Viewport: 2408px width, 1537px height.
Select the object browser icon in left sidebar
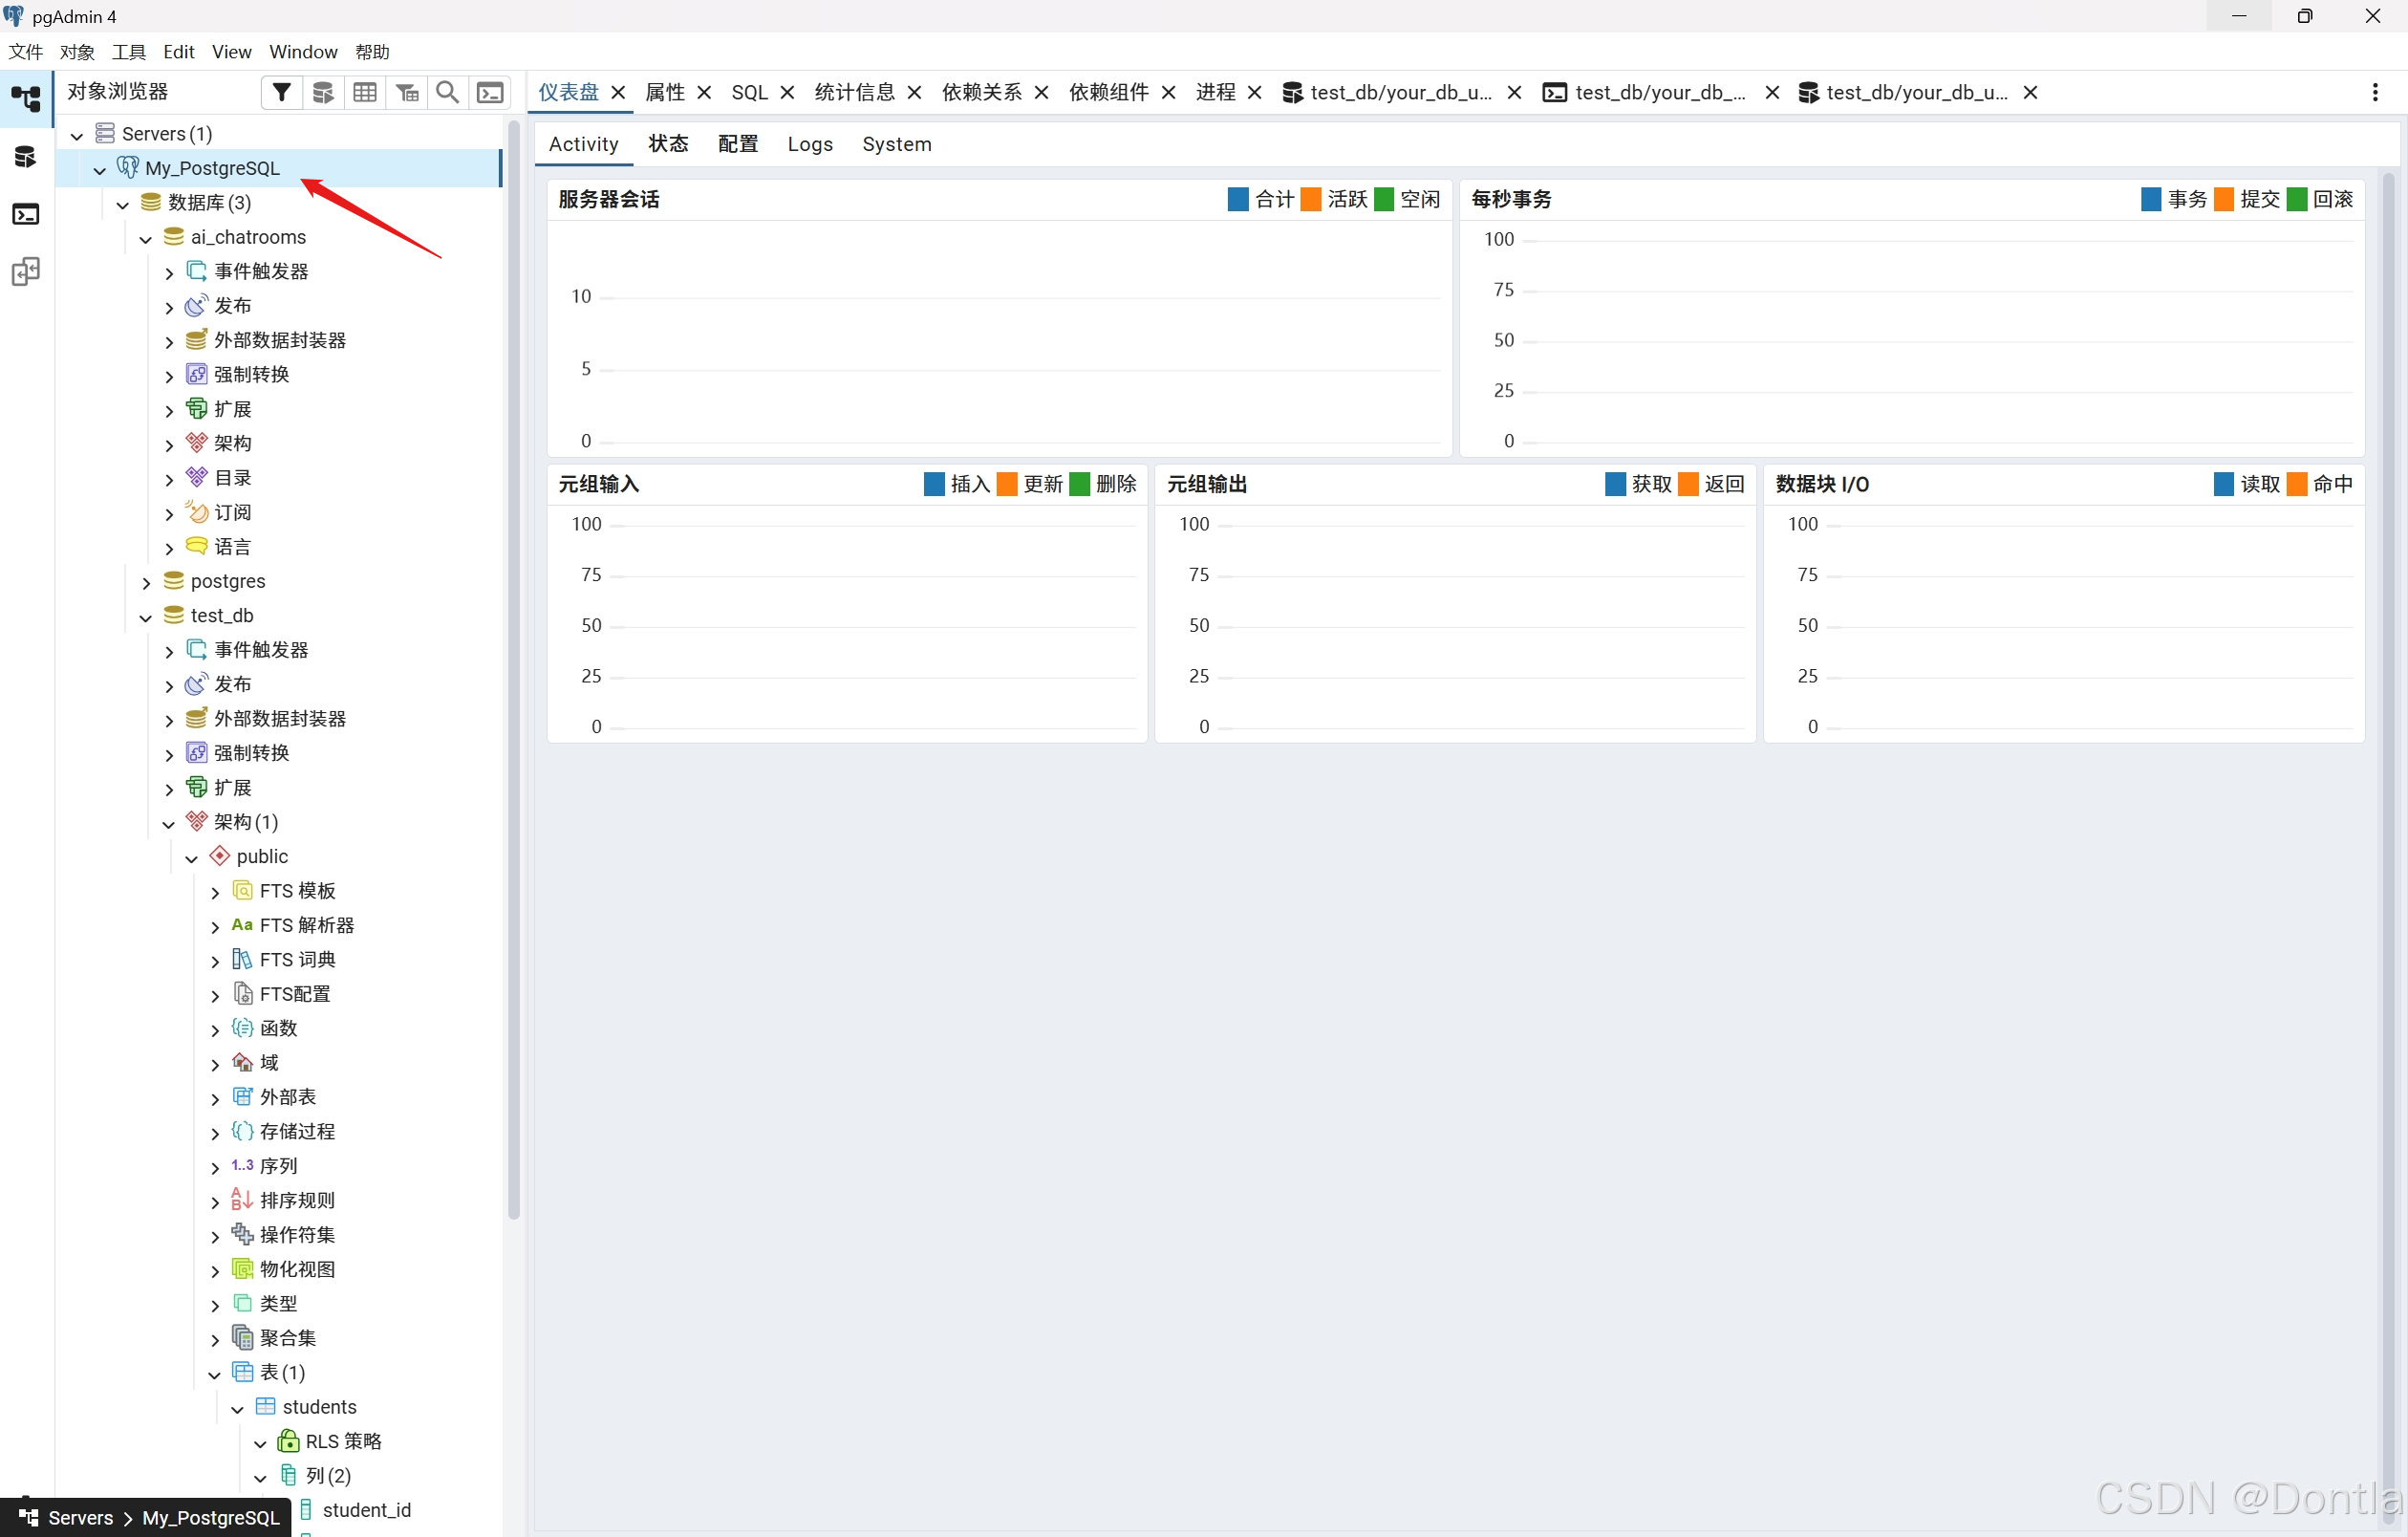(26, 98)
